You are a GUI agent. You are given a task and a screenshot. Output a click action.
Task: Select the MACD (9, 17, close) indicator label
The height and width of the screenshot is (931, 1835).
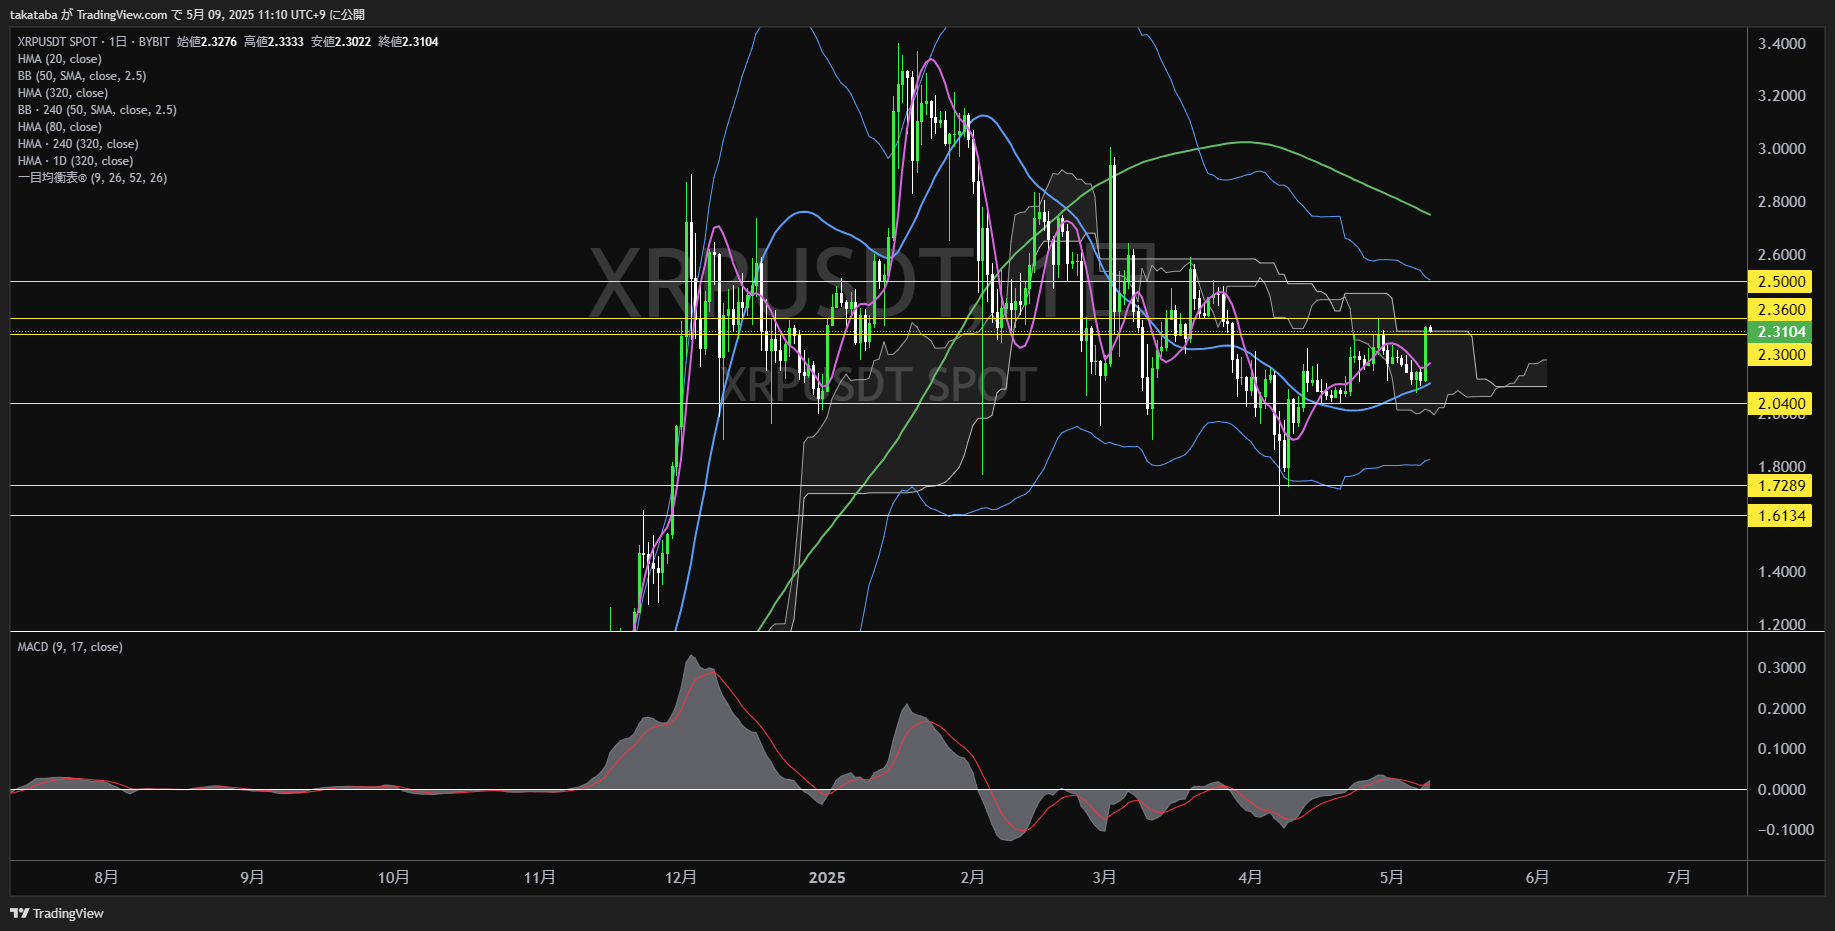point(70,647)
